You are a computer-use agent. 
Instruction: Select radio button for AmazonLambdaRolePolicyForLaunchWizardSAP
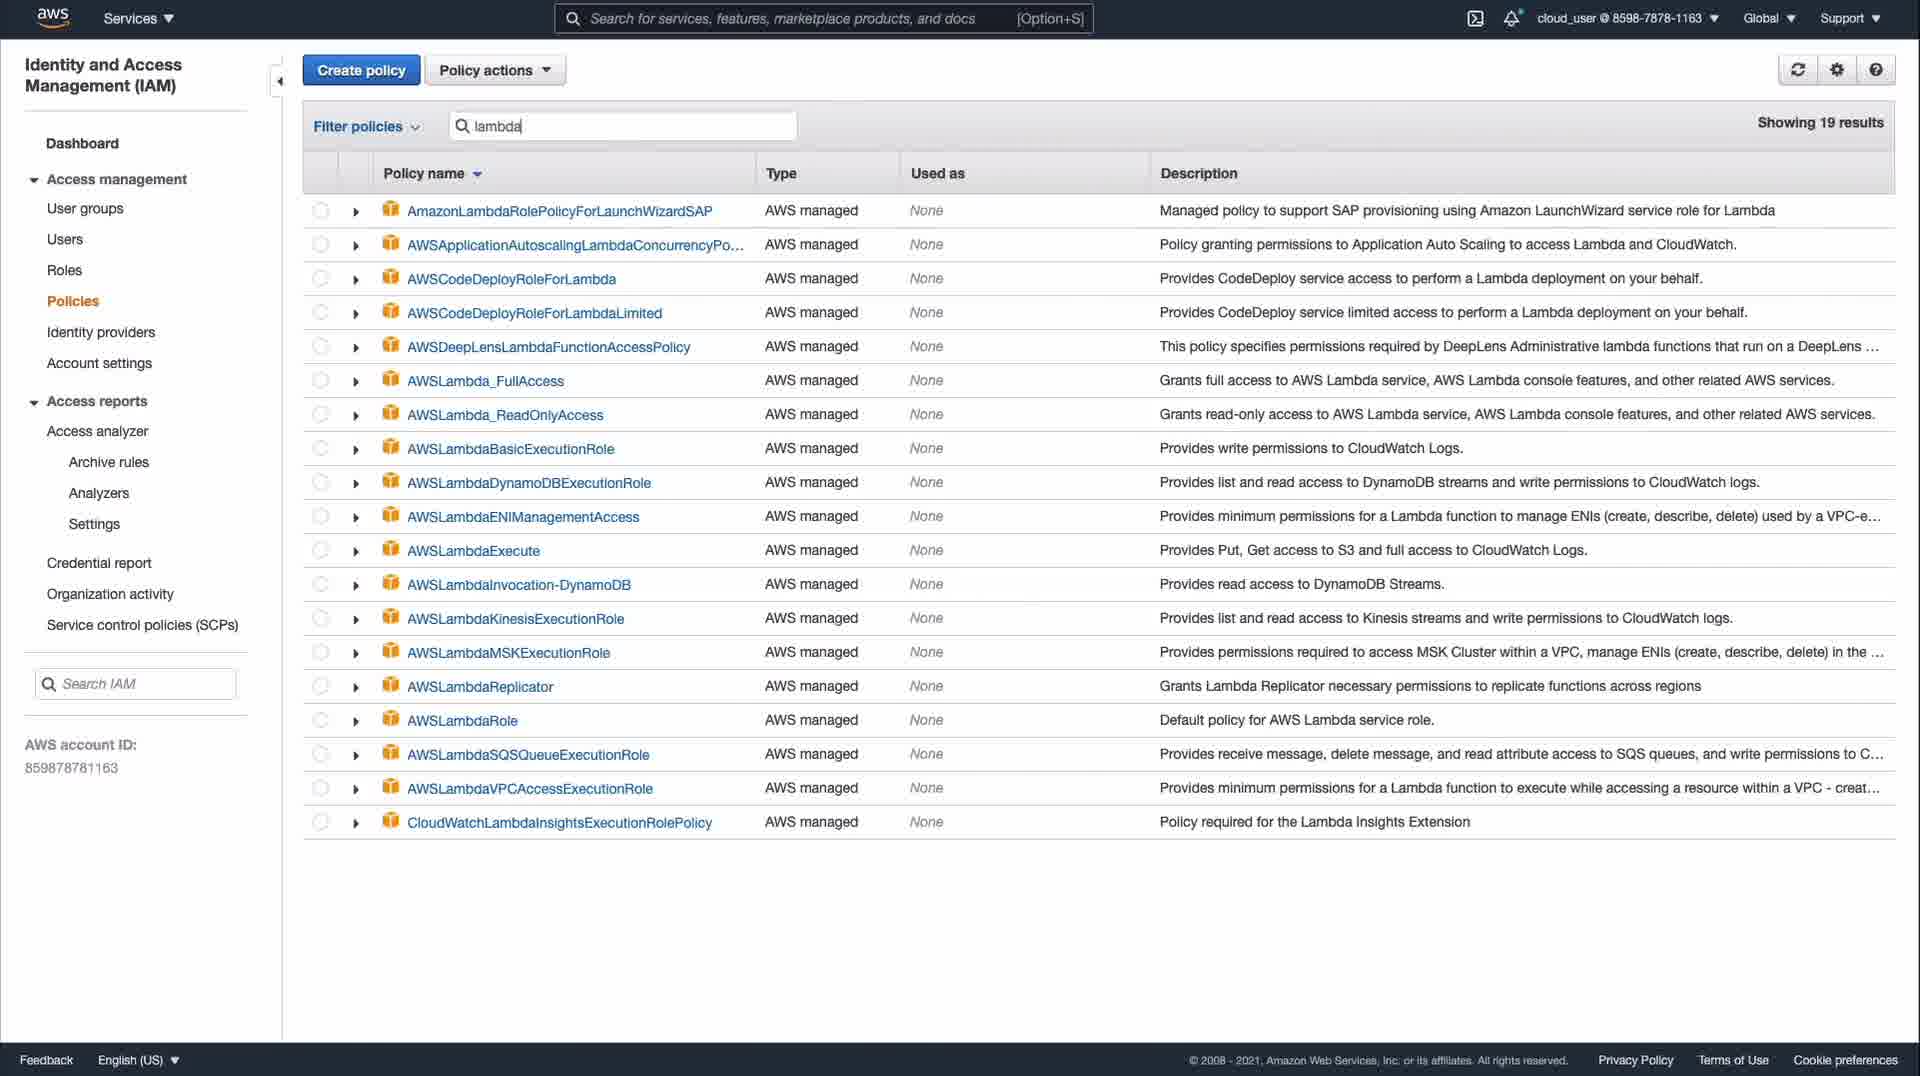click(x=320, y=211)
